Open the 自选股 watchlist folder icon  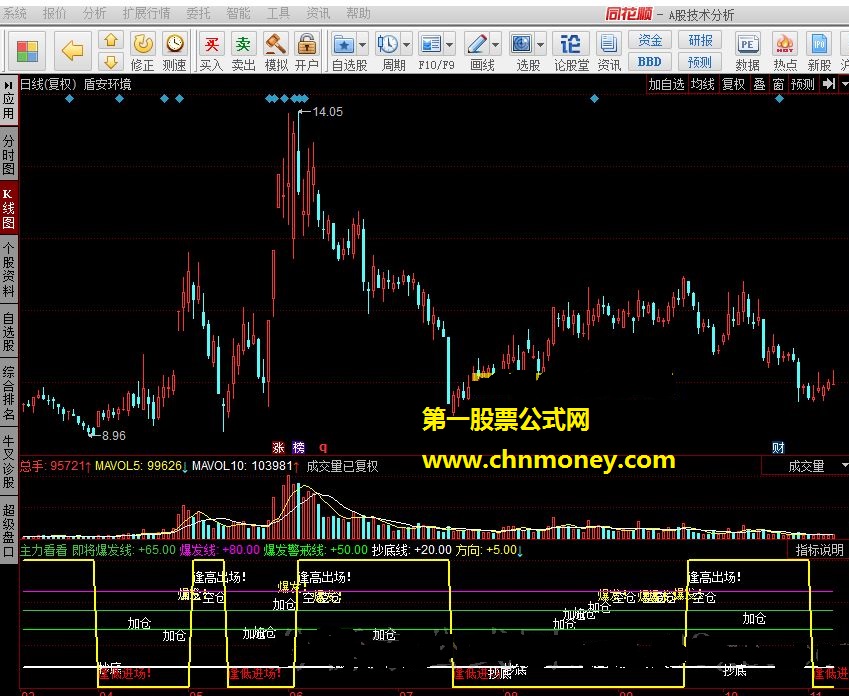click(344, 44)
